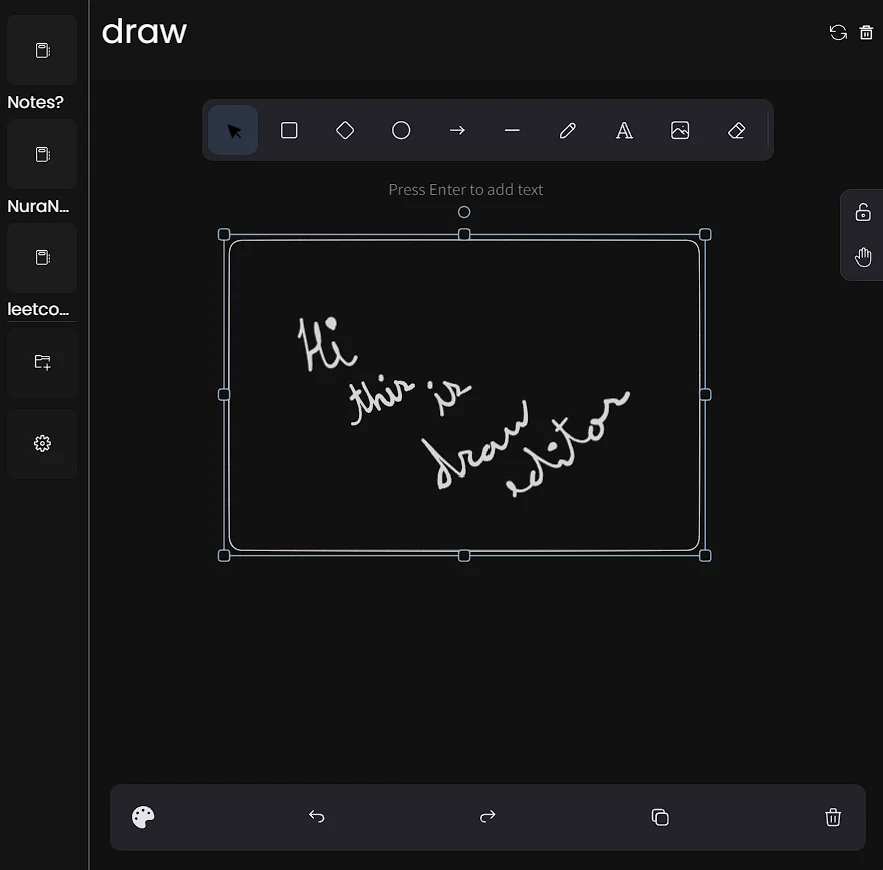This screenshot has height=870, width=883.
Task: Choose the Line tool
Action: coord(512,131)
